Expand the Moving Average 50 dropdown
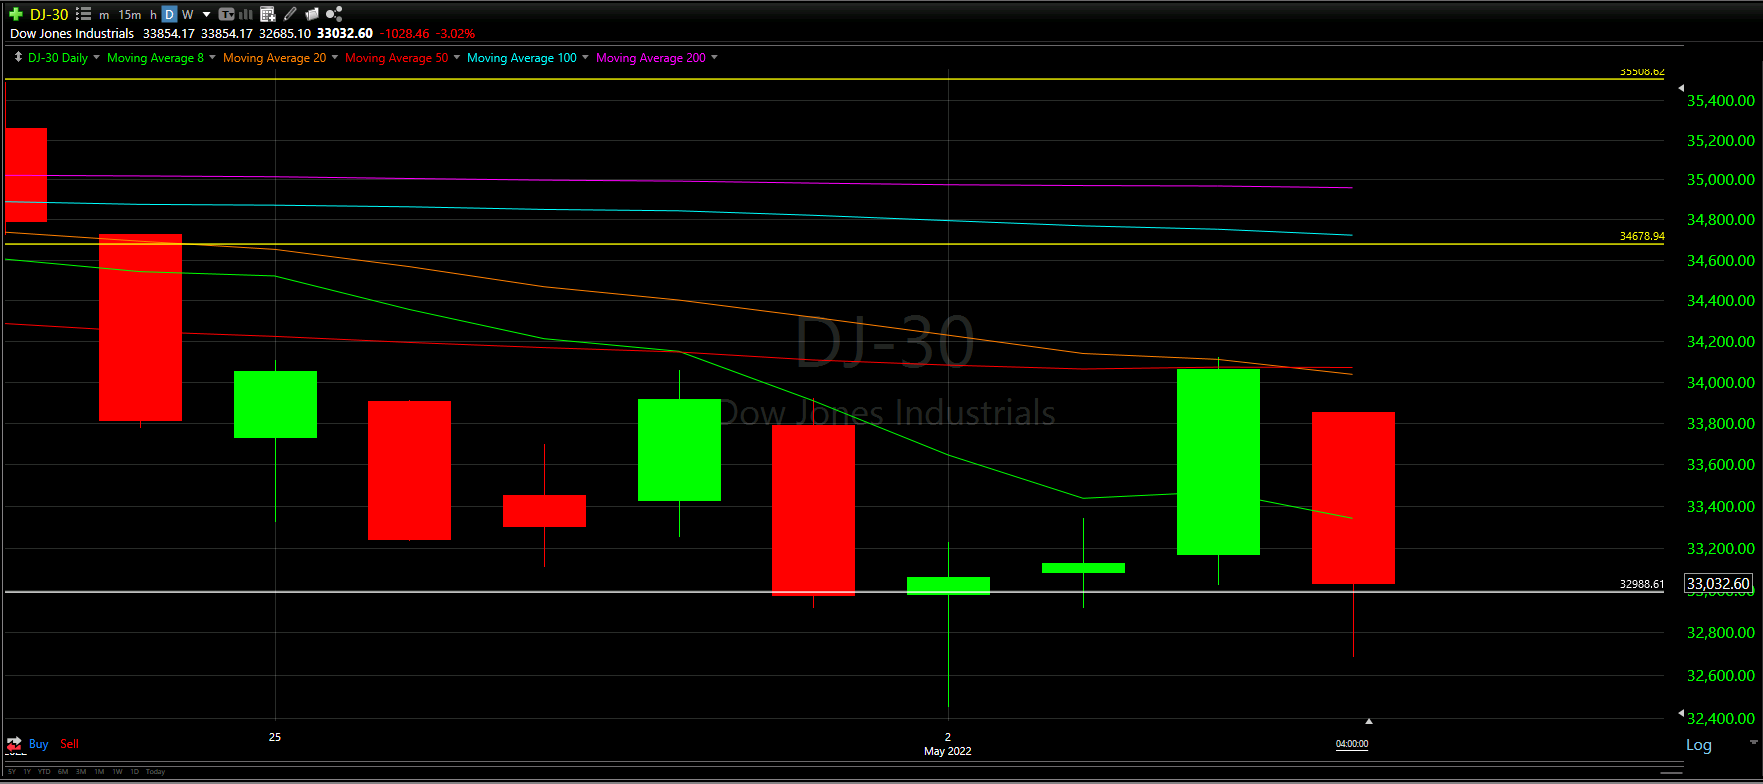Viewport: 1763px width, 784px height. click(x=457, y=57)
